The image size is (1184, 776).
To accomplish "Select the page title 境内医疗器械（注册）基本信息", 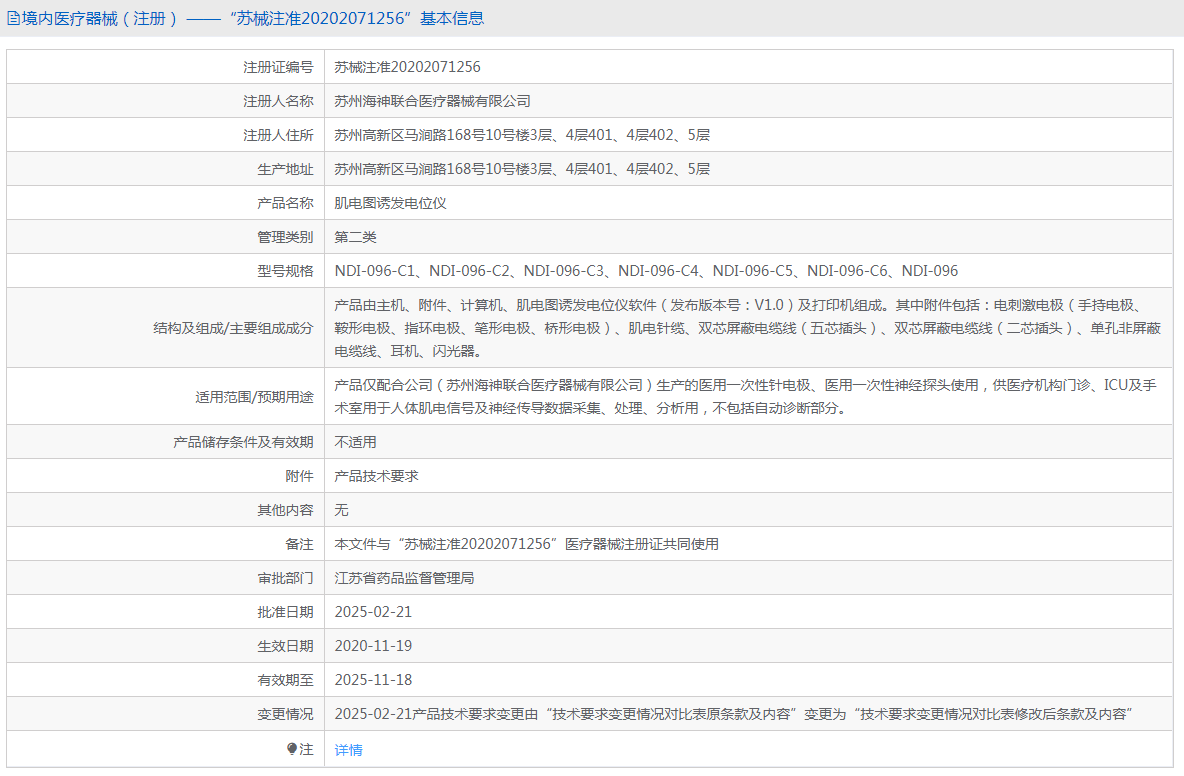I will click(253, 19).
